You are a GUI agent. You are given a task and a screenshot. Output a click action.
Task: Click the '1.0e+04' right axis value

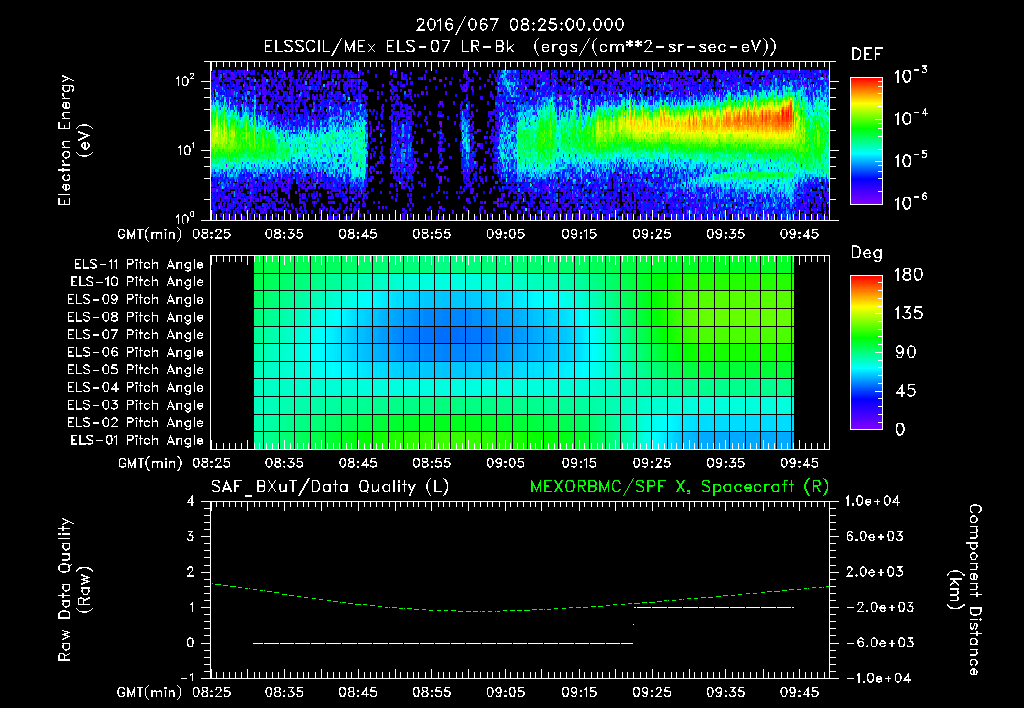click(872, 502)
